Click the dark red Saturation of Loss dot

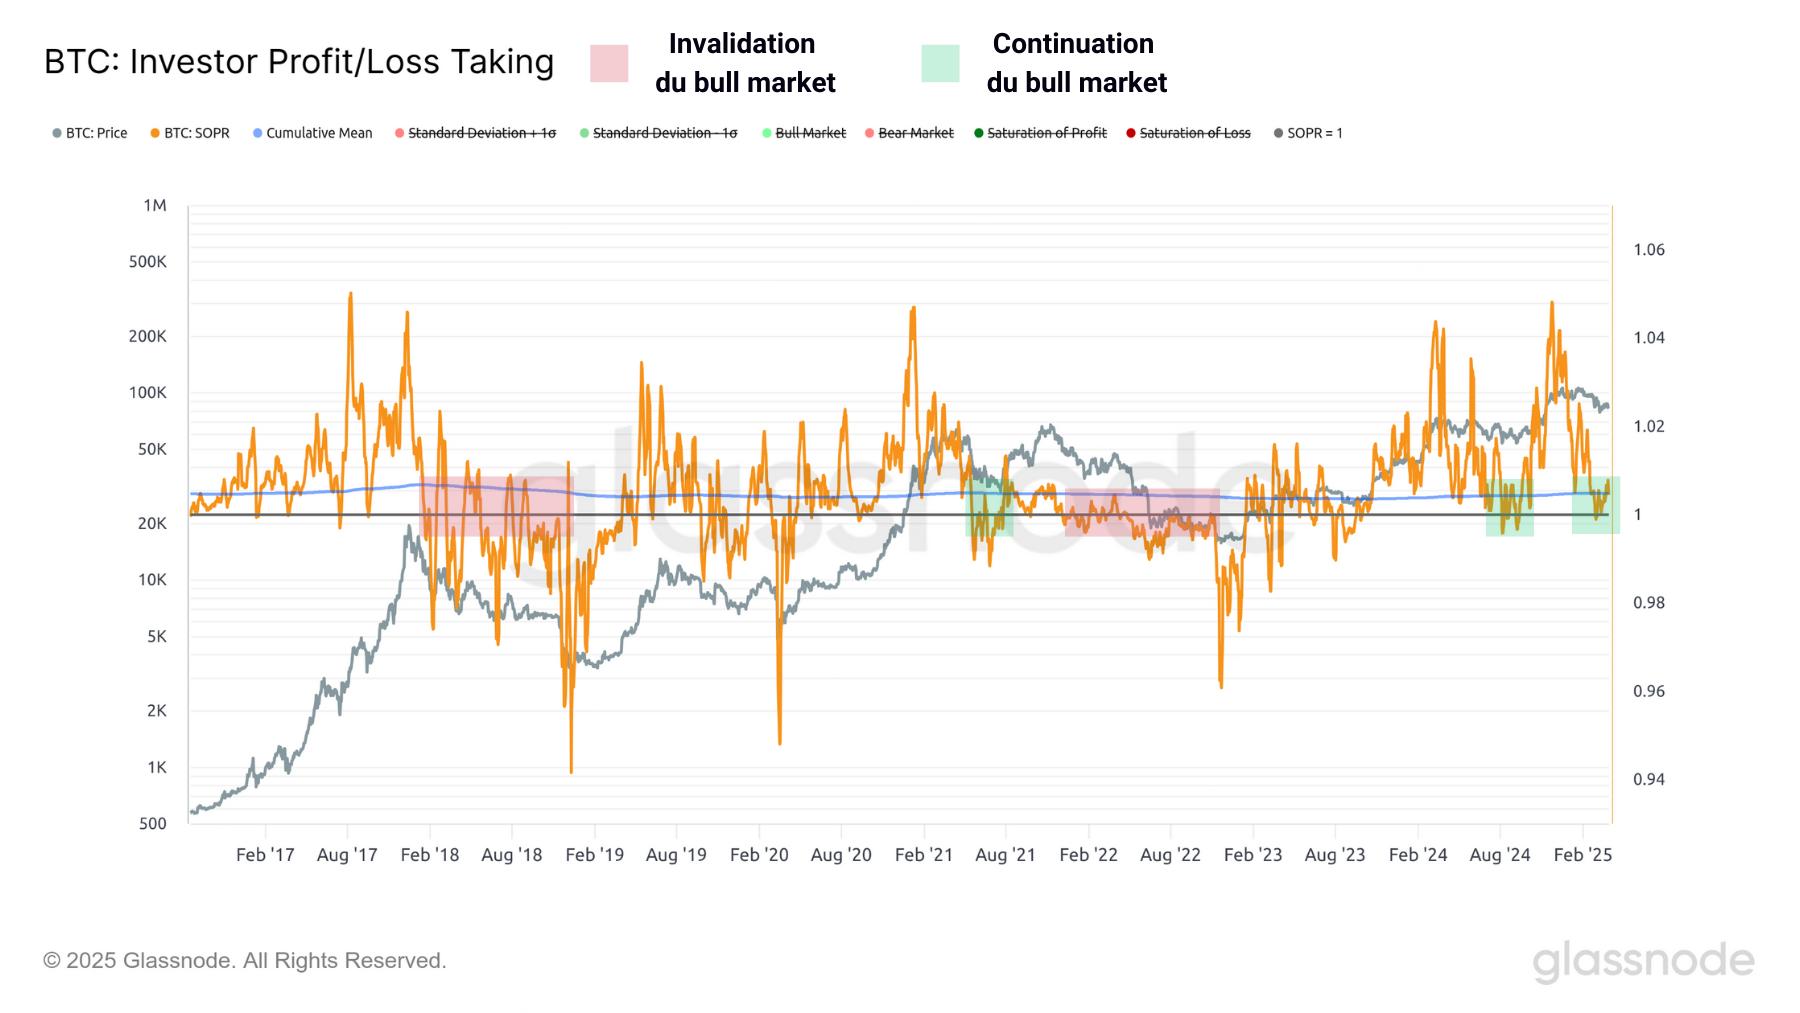1130,132
